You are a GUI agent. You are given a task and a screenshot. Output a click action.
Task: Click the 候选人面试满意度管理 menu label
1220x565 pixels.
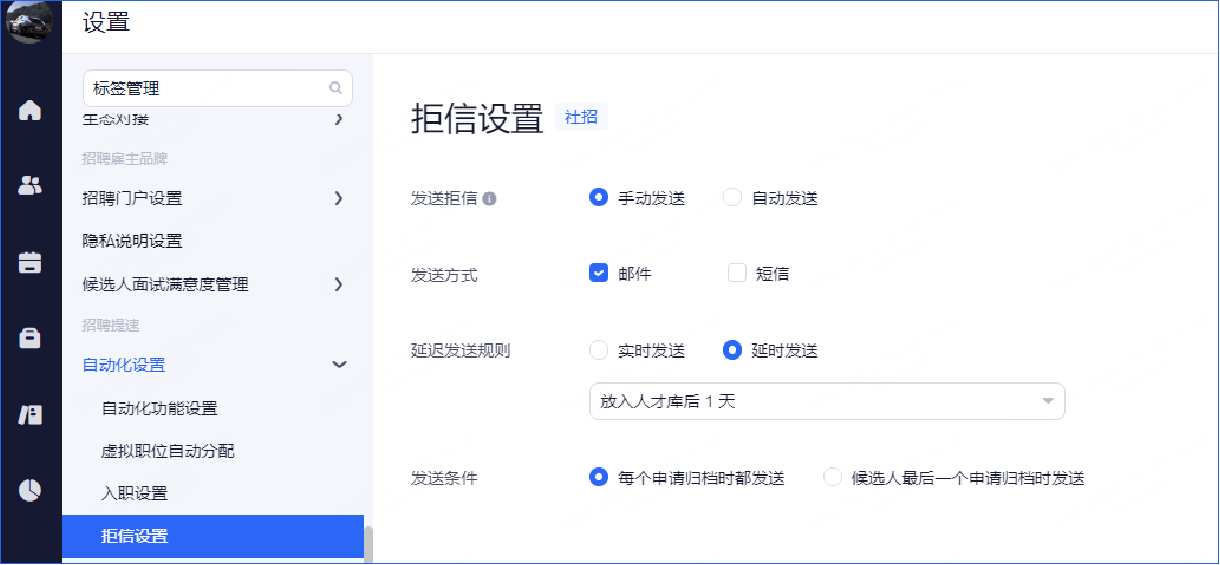click(165, 284)
